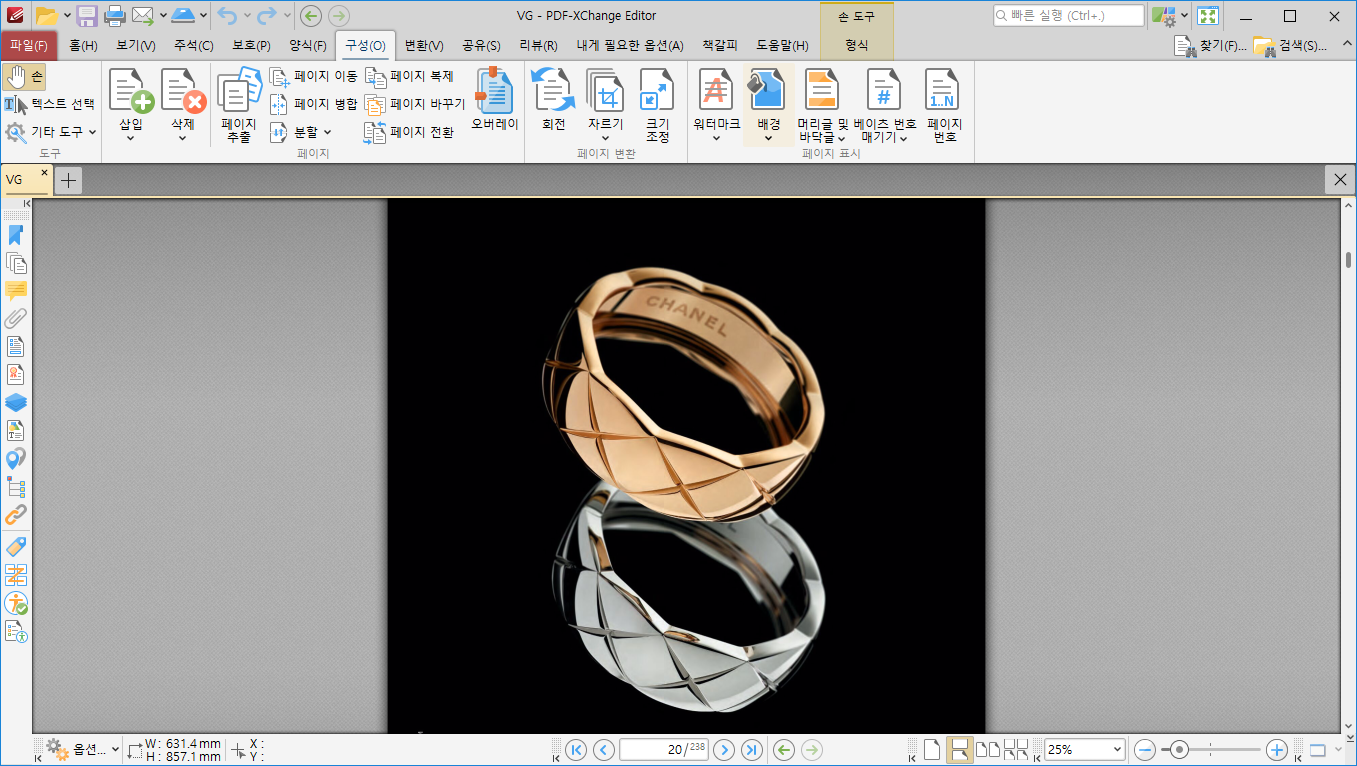The height and width of the screenshot is (766, 1357).
Task: Click the print icon in title bar
Action: point(115,16)
